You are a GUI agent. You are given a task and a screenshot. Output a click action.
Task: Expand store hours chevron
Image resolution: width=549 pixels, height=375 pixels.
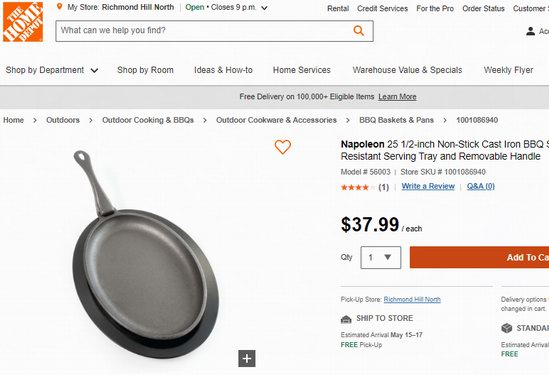(264, 8)
